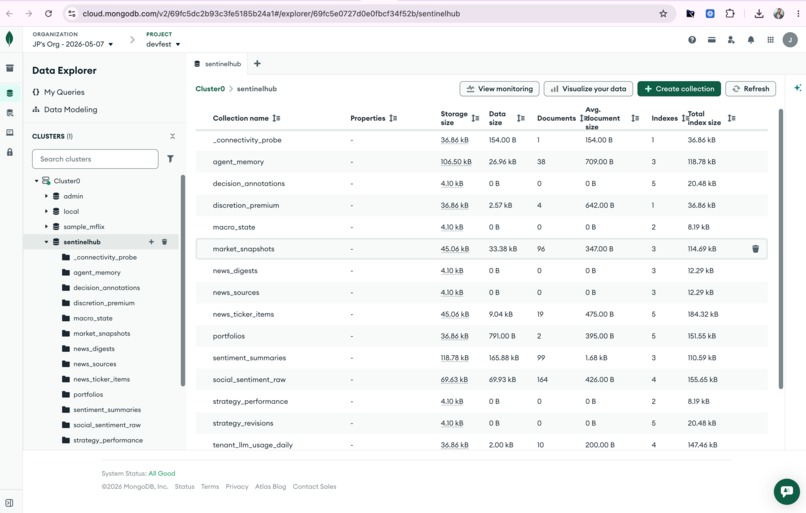This screenshot has width=806, height=513.
Task: Open the help question mark icon
Action: [692, 40]
